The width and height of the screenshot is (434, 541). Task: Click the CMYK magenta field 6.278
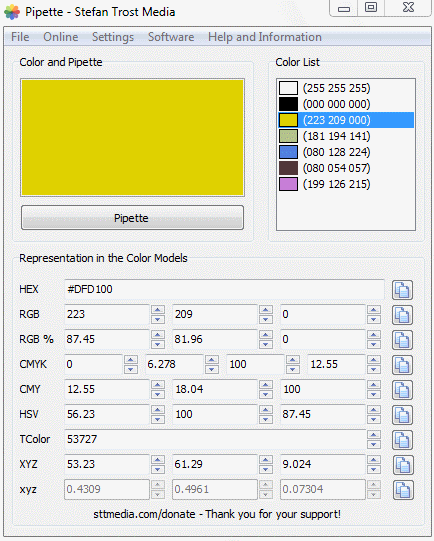point(174,364)
